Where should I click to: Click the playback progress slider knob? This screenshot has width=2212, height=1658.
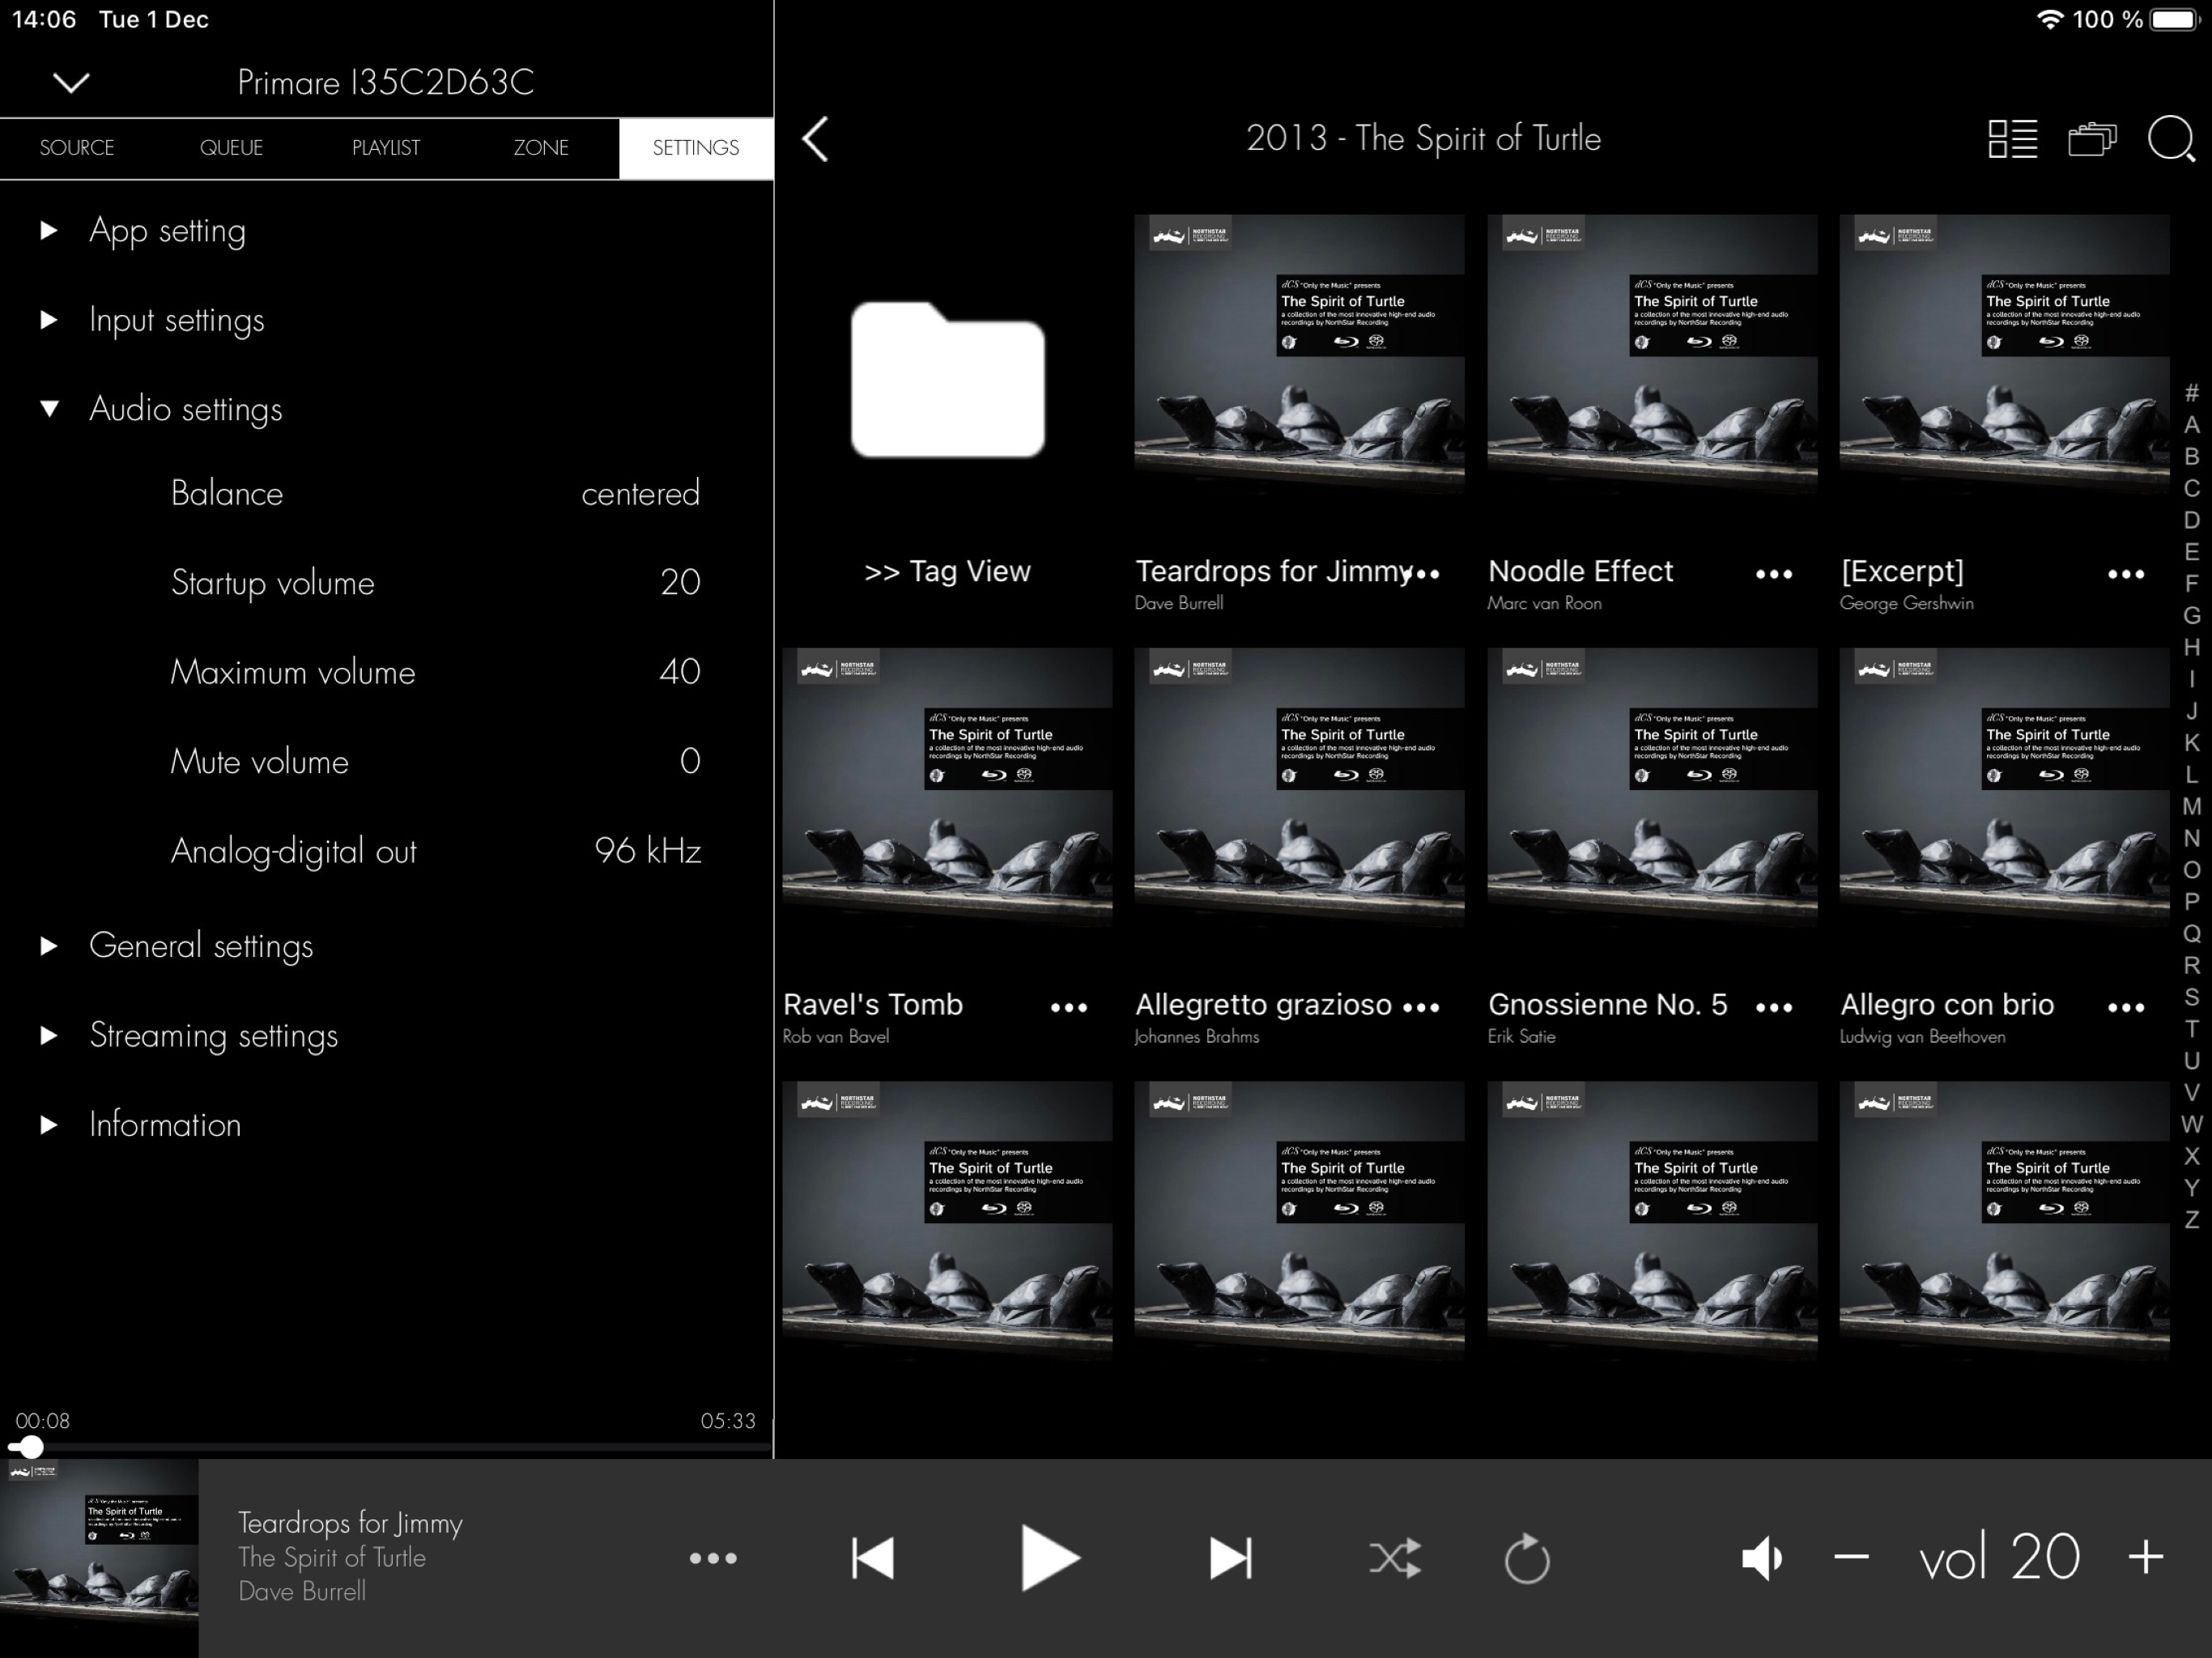30,1447
